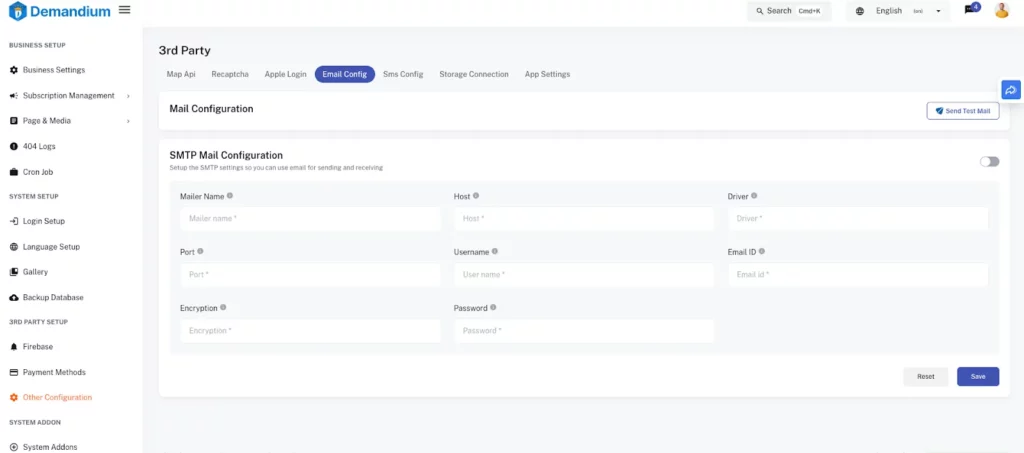Click the Save button
Image resolution: width=1024 pixels, height=453 pixels.
pos(978,377)
